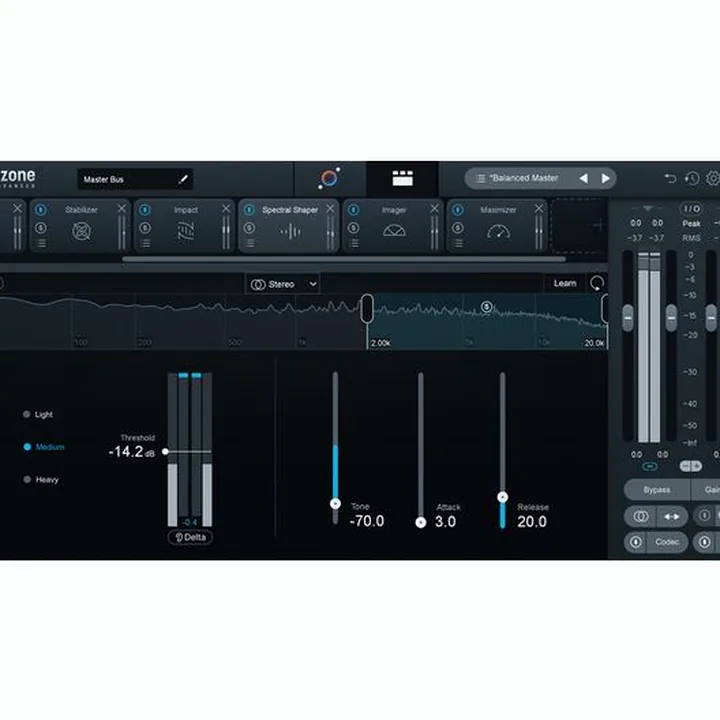This screenshot has height=720, width=720.
Task: Swap channels with the double arrow icon
Action: (x=672, y=517)
